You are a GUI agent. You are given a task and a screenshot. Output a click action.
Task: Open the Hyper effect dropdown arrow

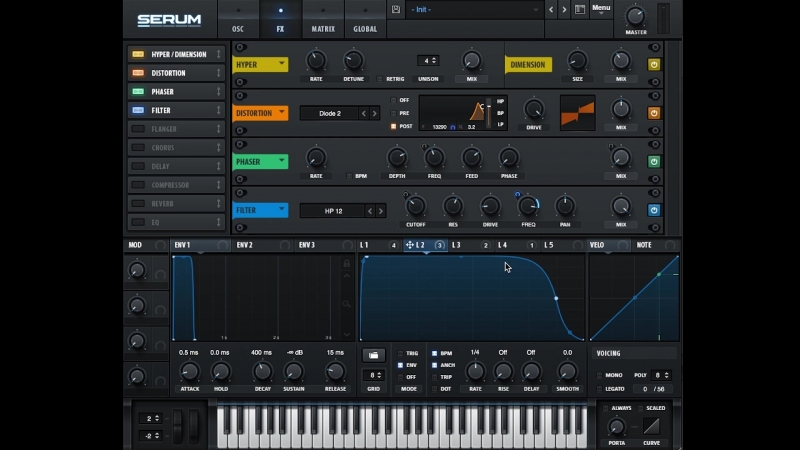click(281, 64)
